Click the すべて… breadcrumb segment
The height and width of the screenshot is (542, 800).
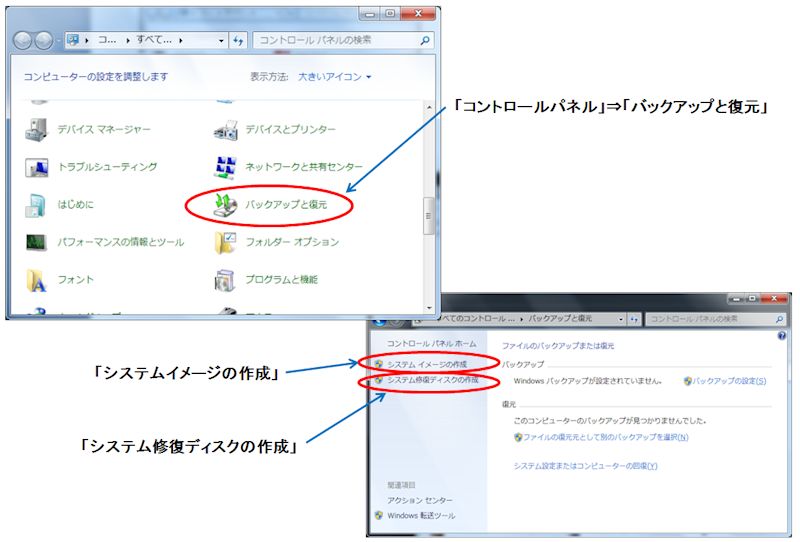point(154,40)
